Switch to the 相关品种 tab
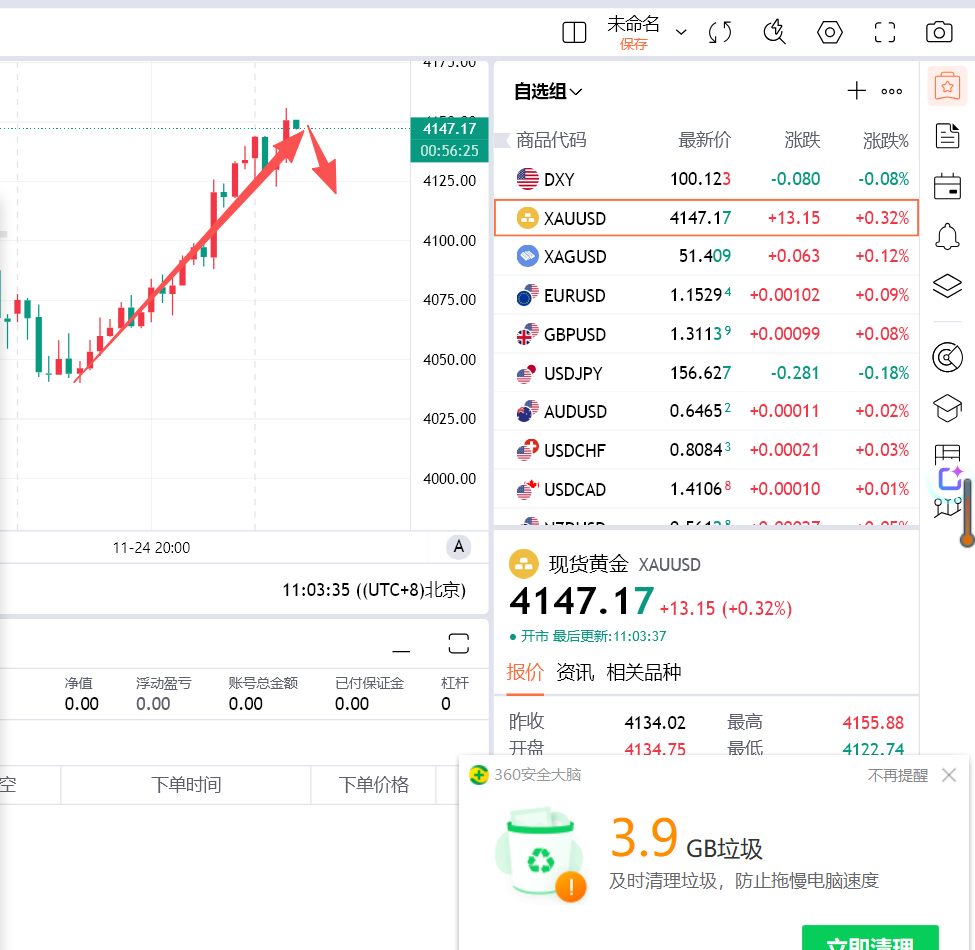Image resolution: width=975 pixels, height=950 pixels. tap(643, 672)
